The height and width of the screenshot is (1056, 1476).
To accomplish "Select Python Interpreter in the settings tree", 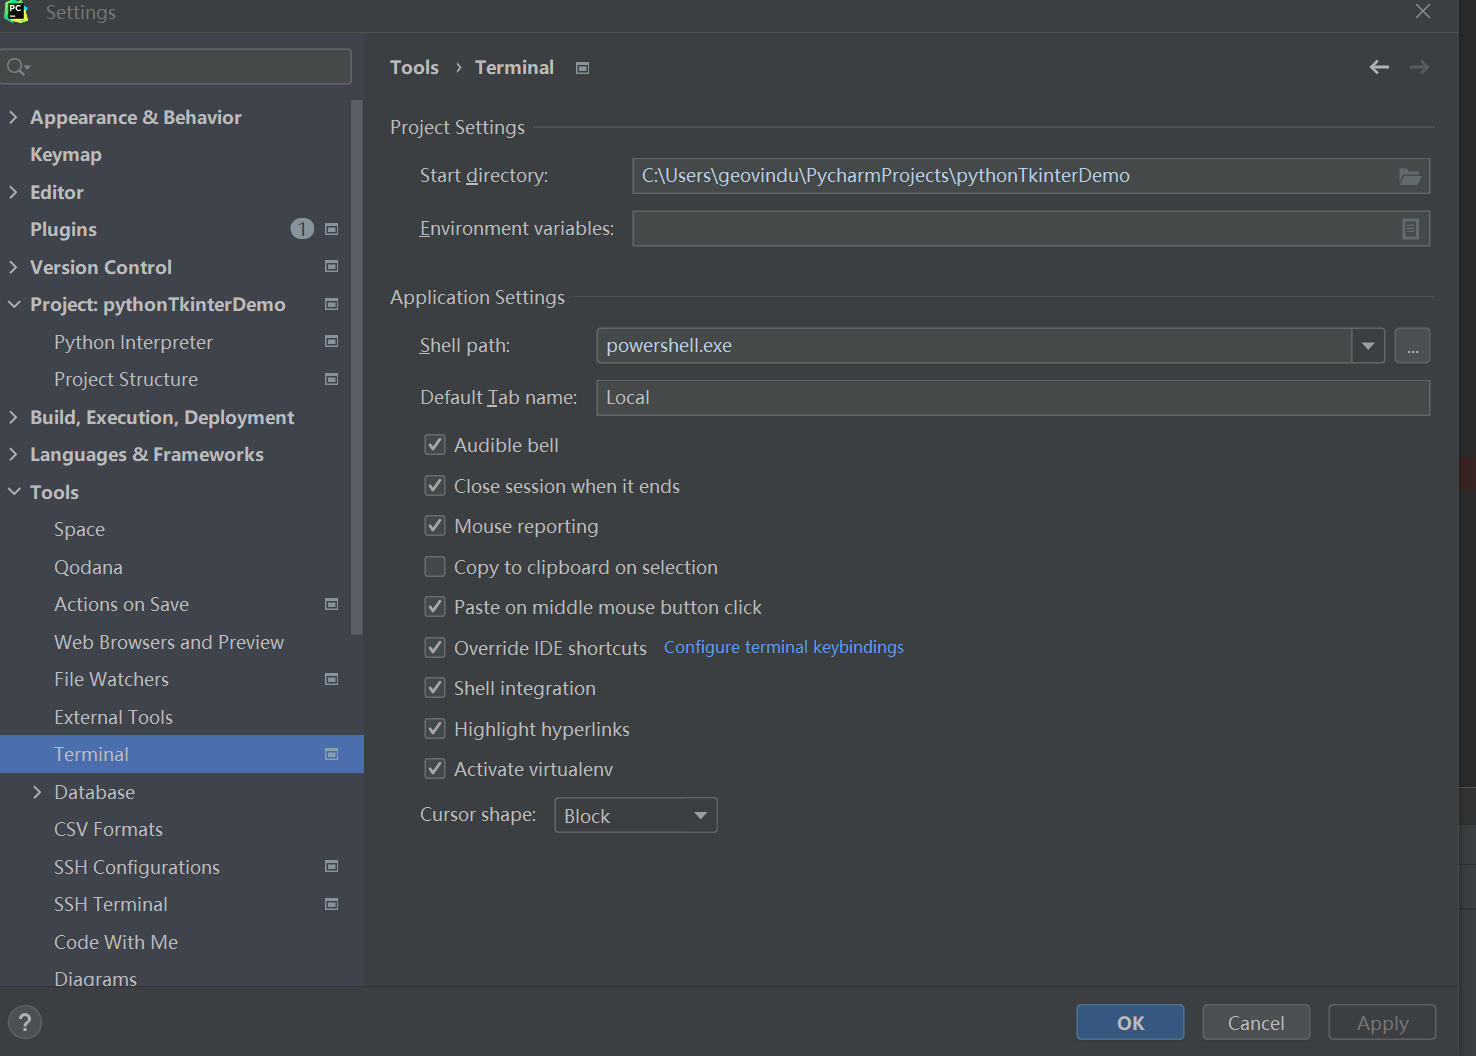I will tap(133, 342).
